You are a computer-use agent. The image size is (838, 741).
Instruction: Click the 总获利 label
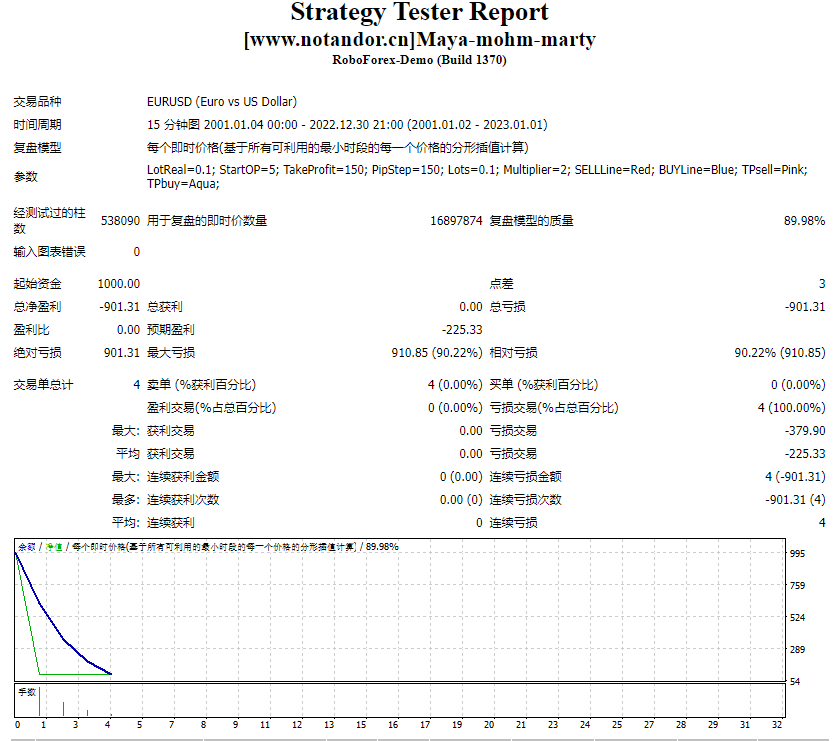[x=165, y=307]
